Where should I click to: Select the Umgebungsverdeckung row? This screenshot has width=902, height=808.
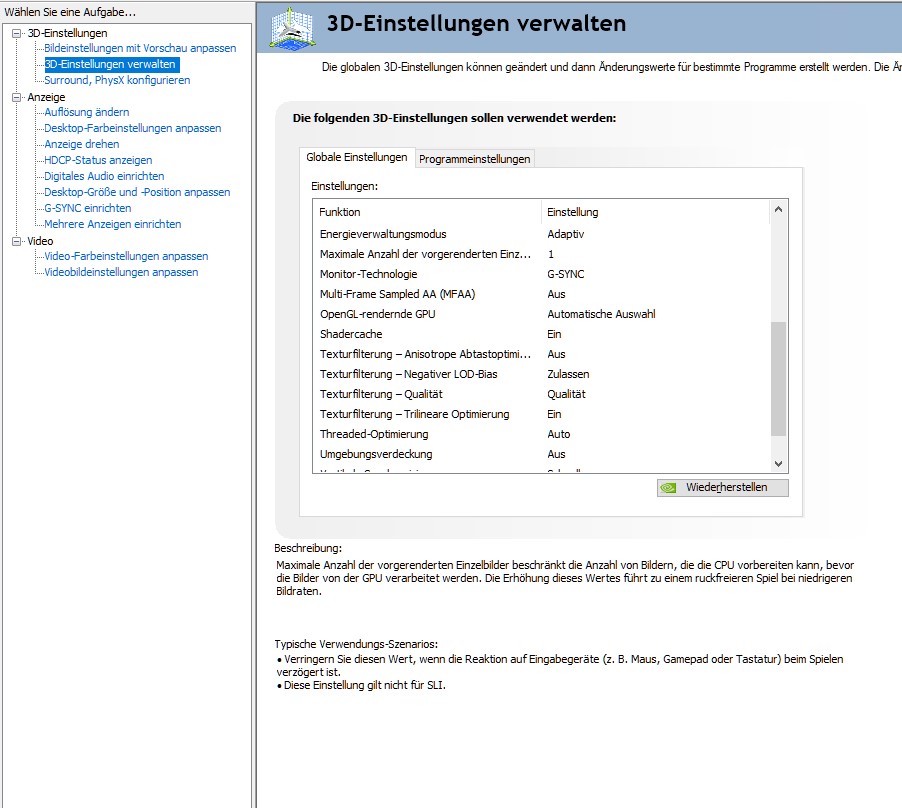point(541,454)
